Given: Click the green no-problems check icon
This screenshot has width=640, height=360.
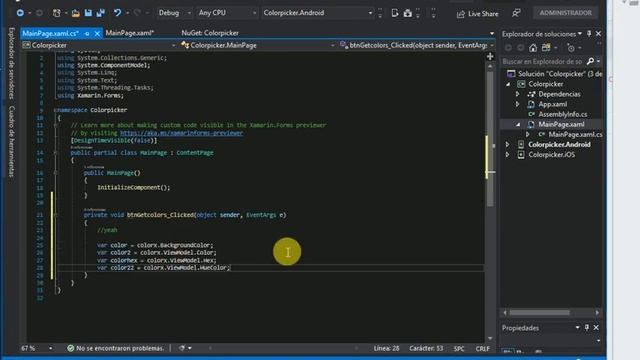Looking at the screenshot, I should [x=70, y=348].
